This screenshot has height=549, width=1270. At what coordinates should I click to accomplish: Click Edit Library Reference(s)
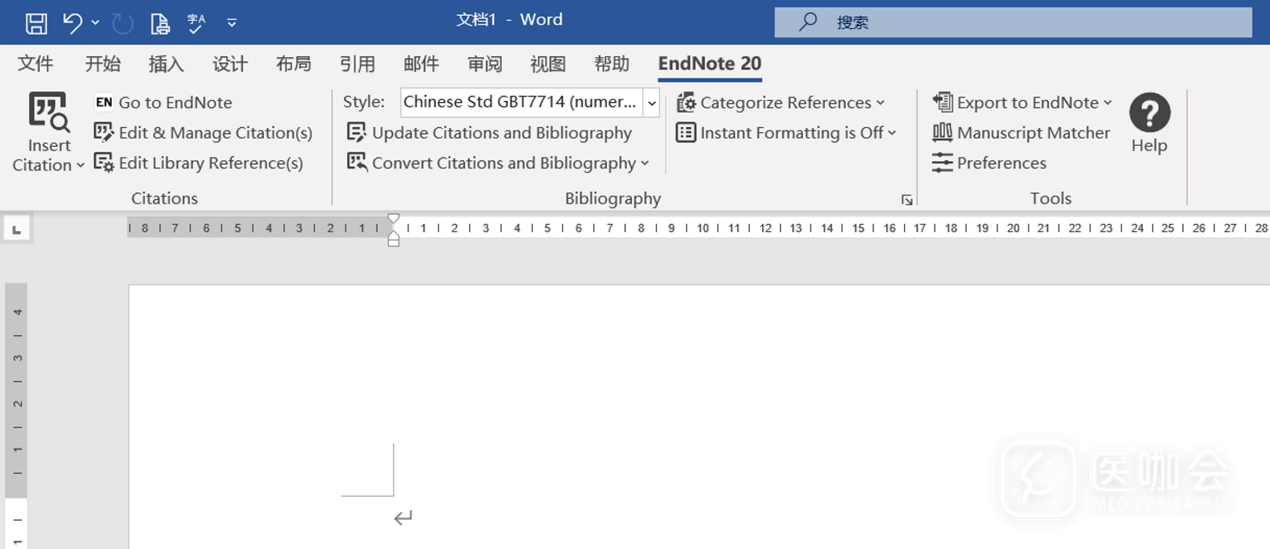click(x=198, y=163)
